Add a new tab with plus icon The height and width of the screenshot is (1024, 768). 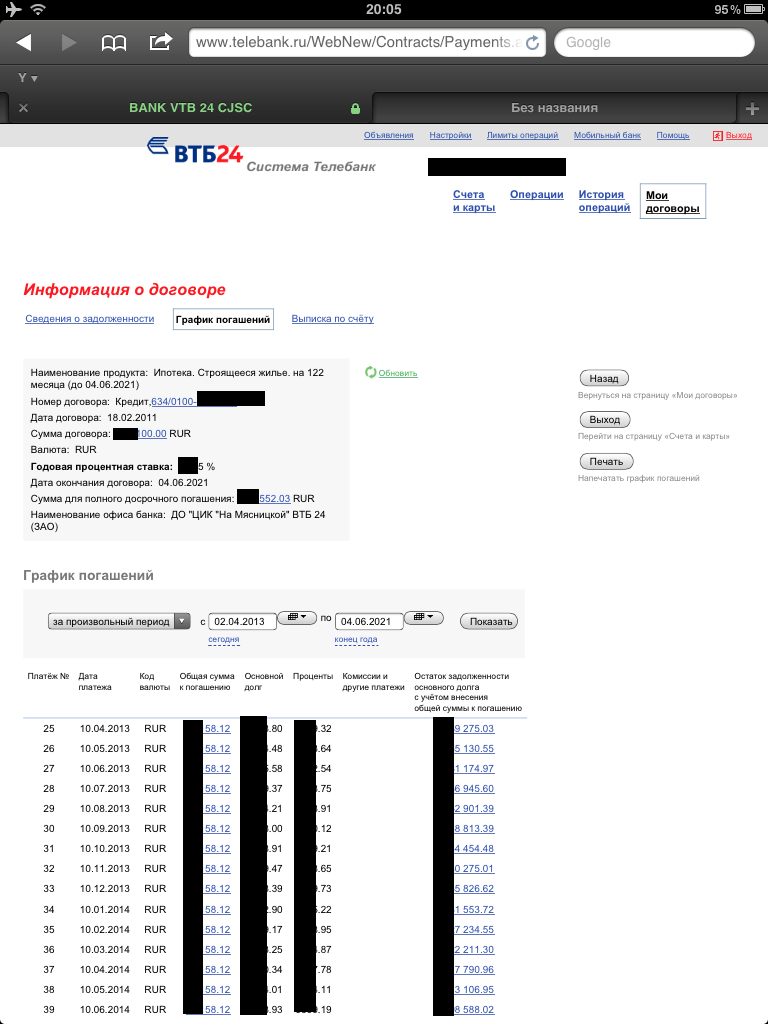pos(752,108)
